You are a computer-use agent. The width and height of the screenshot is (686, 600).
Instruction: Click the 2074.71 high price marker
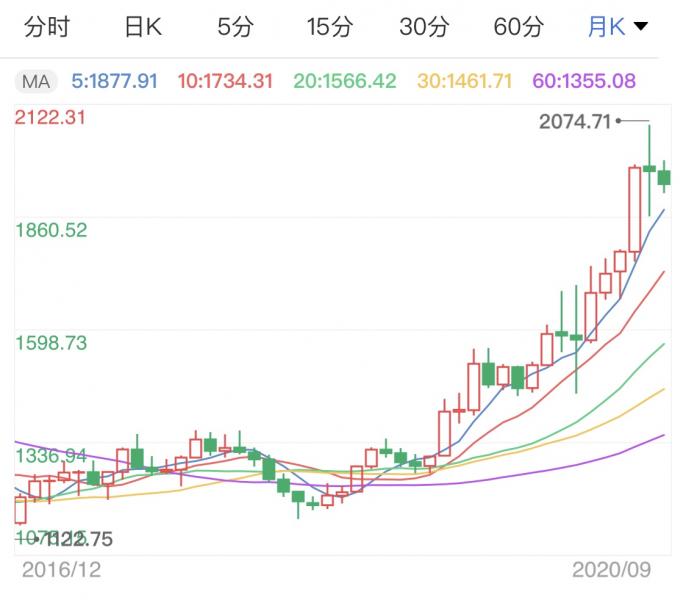[574, 122]
